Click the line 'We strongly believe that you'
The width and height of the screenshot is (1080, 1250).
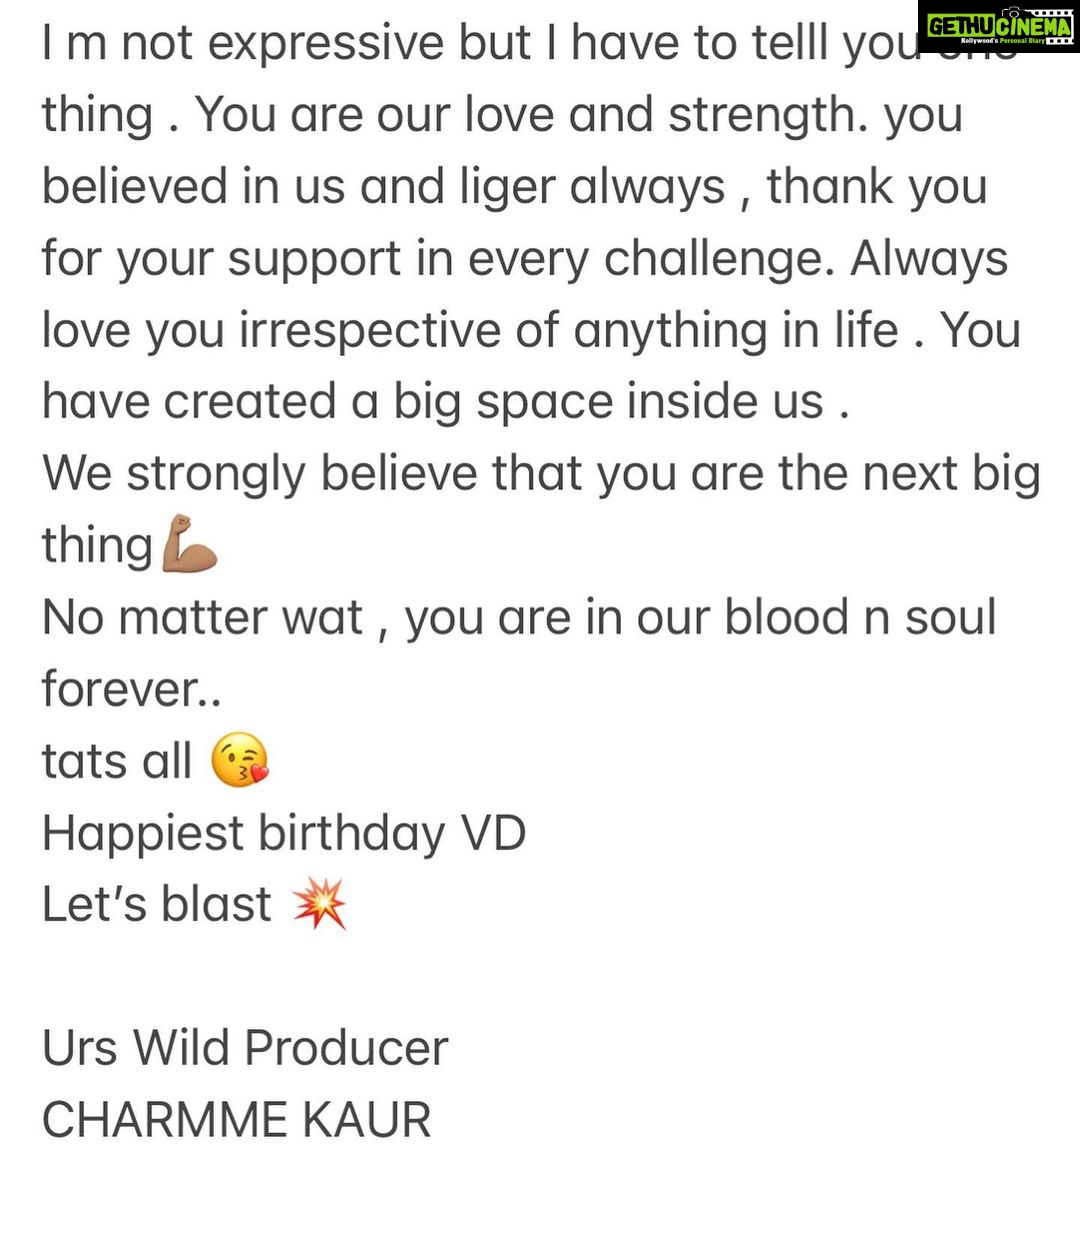pyautogui.click(x=541, y=474)
